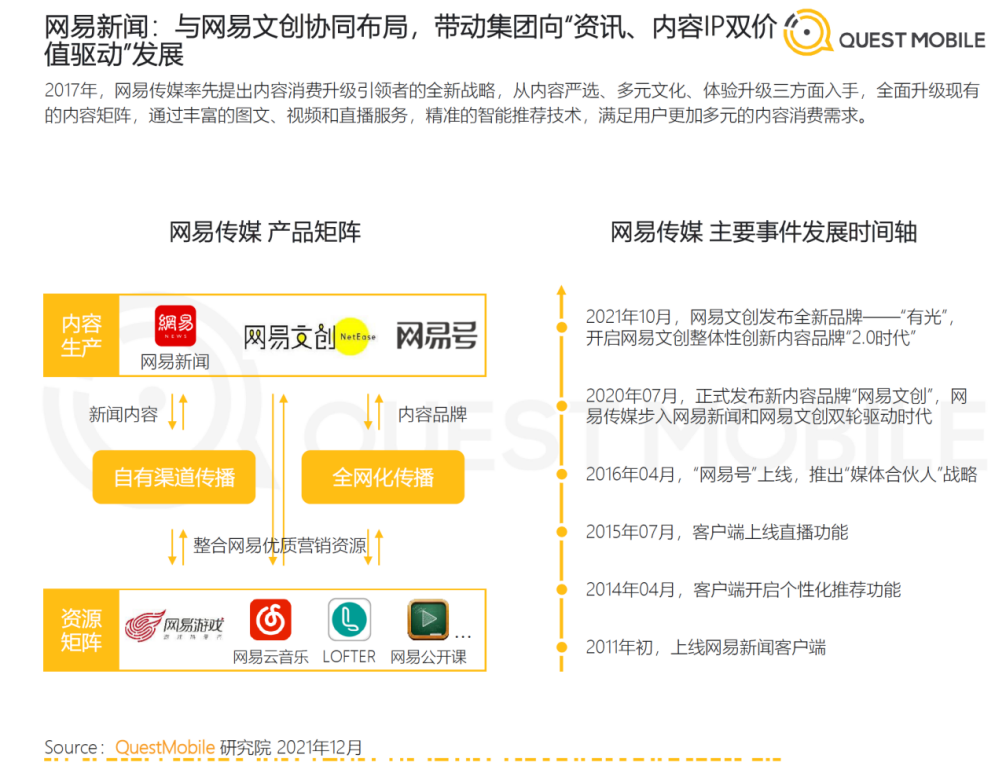Image resolution: width=995 pixels, height=766 pixels.
Task: Click the NetEase Games logo
Action: click(174, 625)
